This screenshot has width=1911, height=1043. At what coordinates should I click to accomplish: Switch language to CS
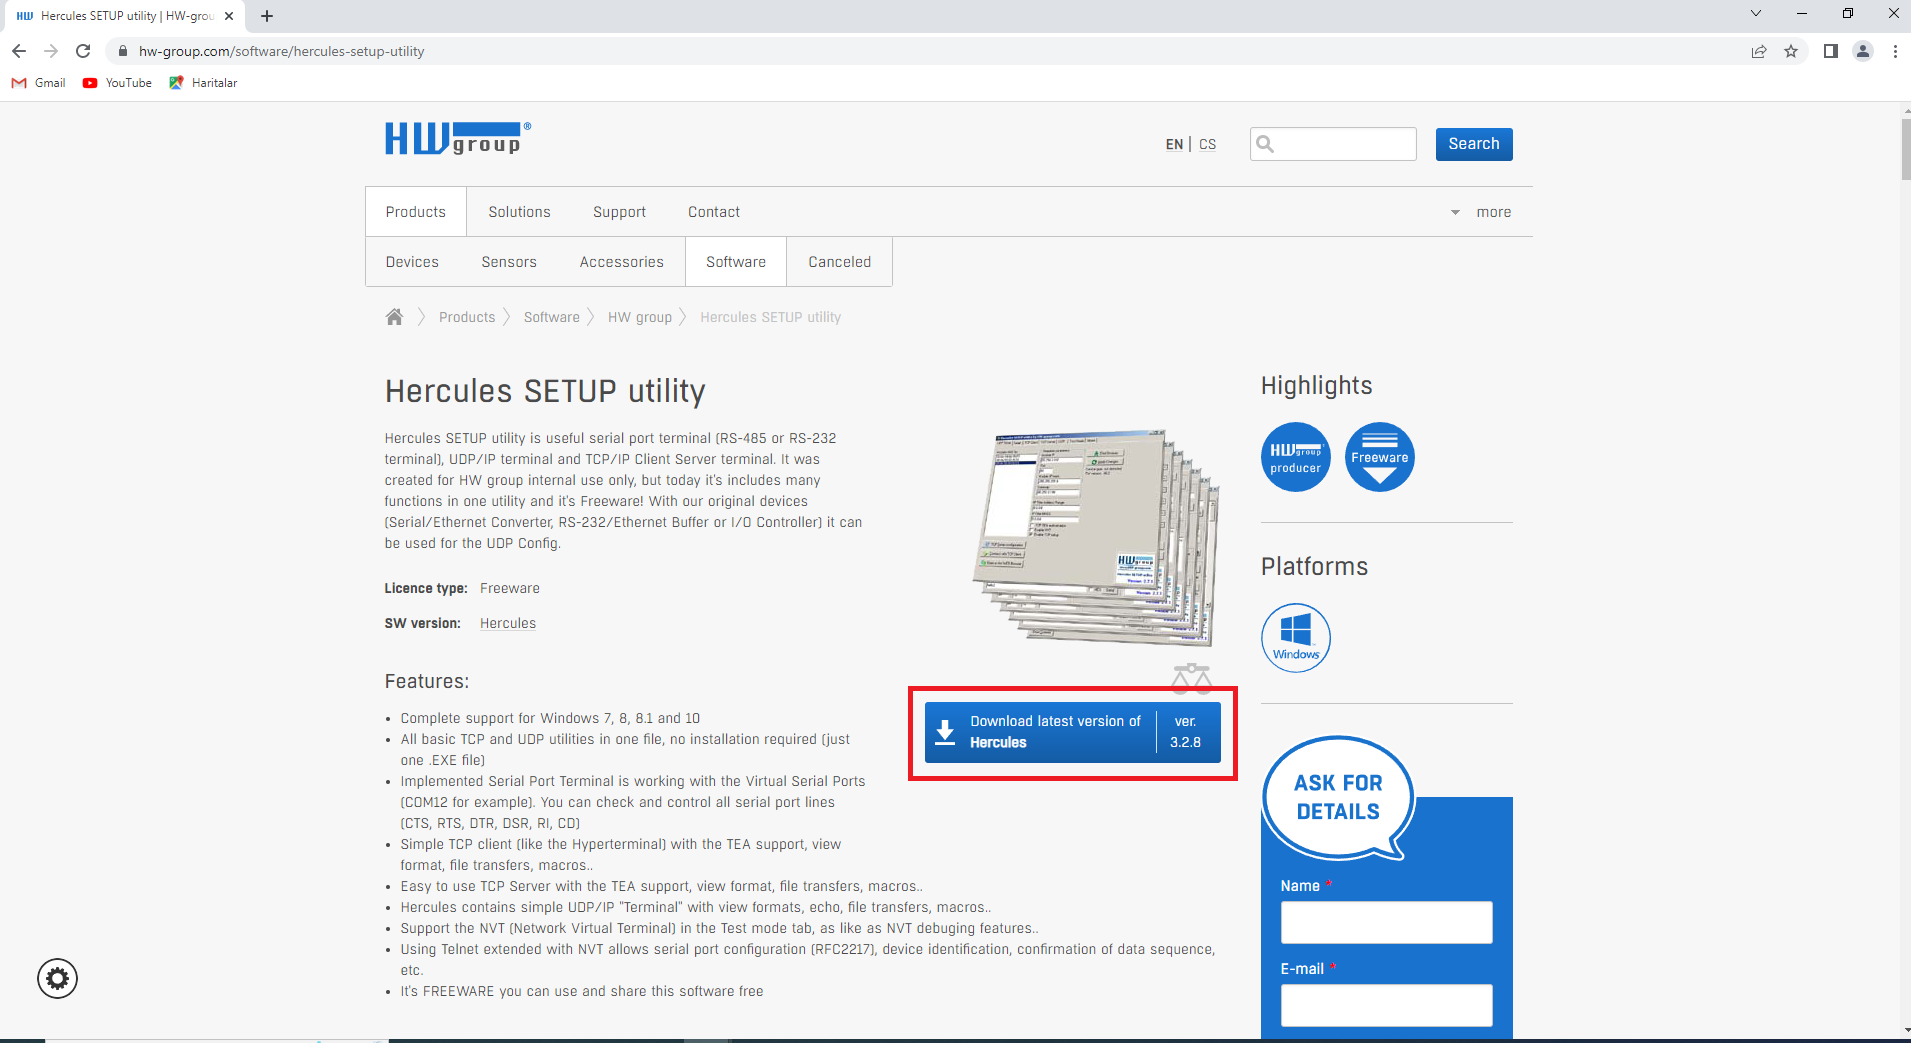tap(1207, 144)
